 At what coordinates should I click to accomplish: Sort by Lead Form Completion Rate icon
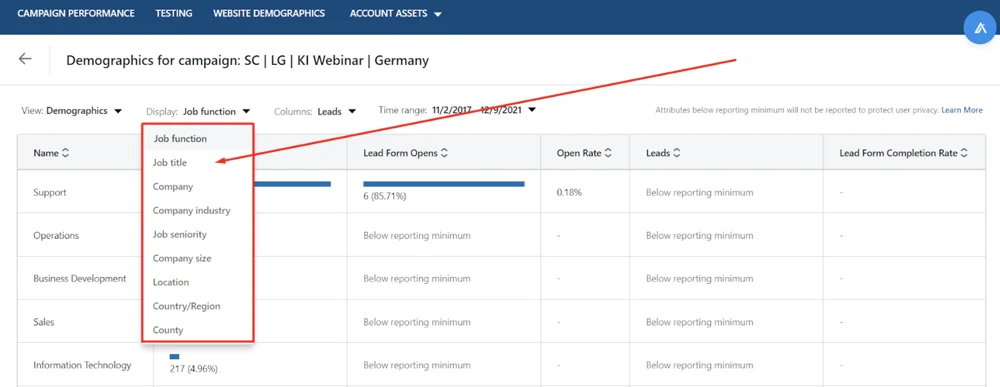click(x=964, y=153)
